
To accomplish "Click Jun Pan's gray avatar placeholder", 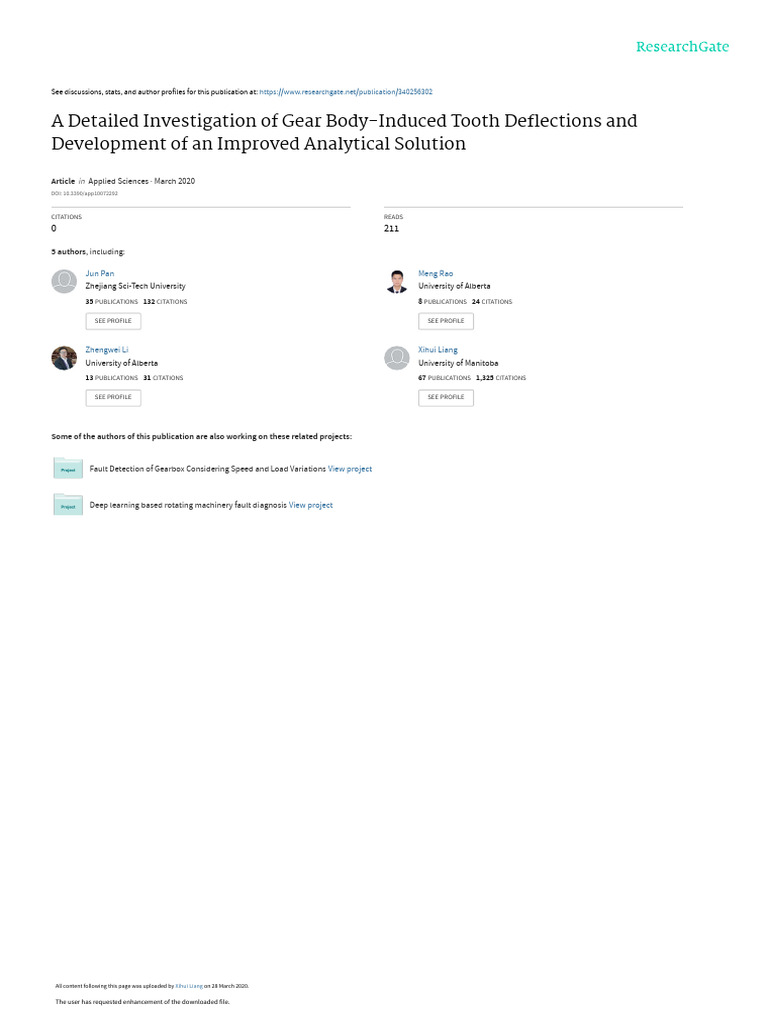I will pos(64,281).
